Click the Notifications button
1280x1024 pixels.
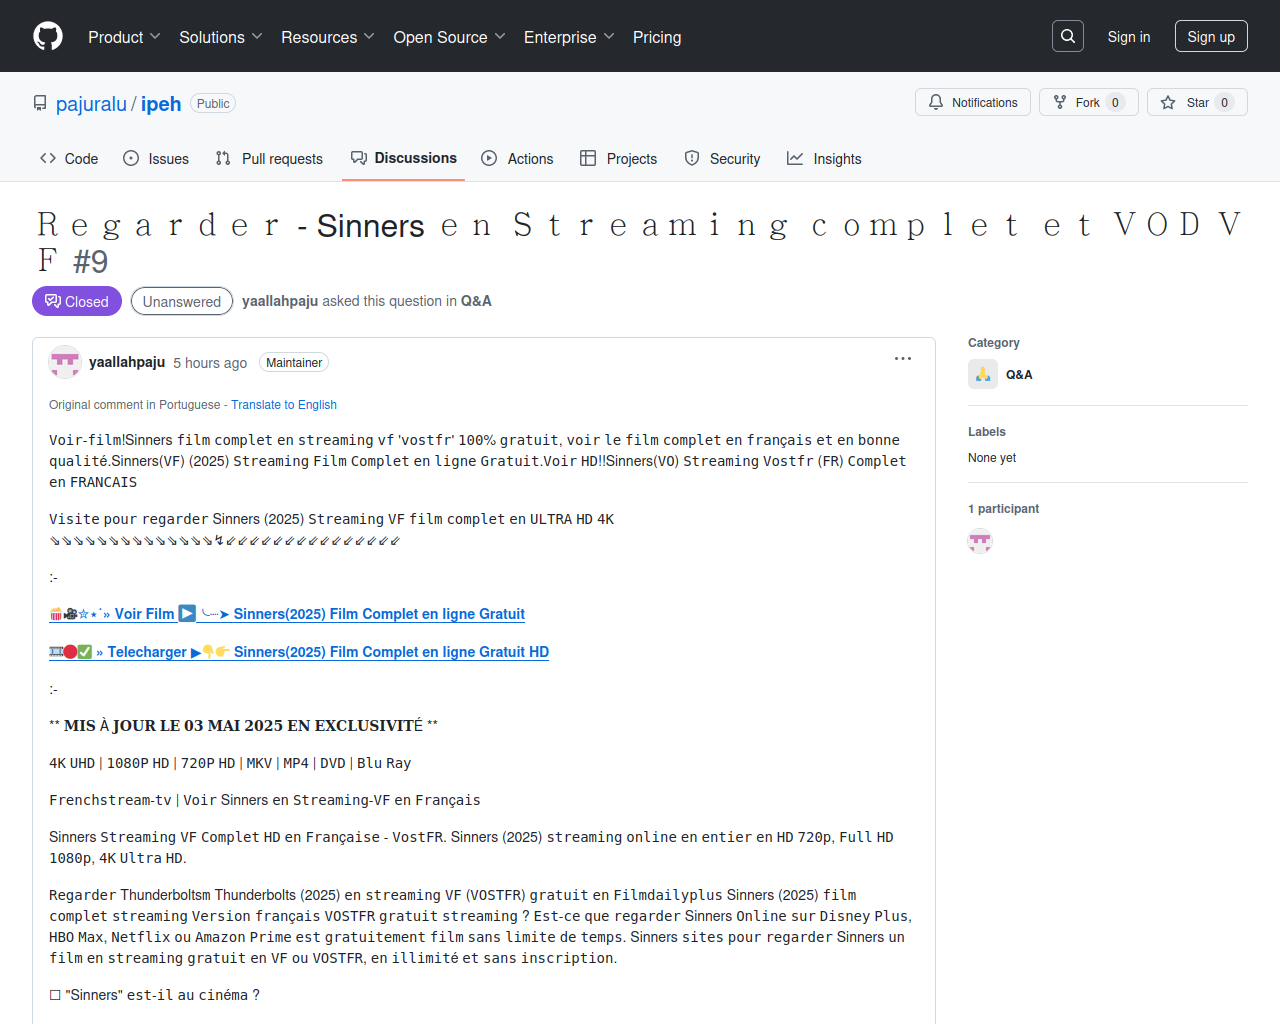coord(973,102)
